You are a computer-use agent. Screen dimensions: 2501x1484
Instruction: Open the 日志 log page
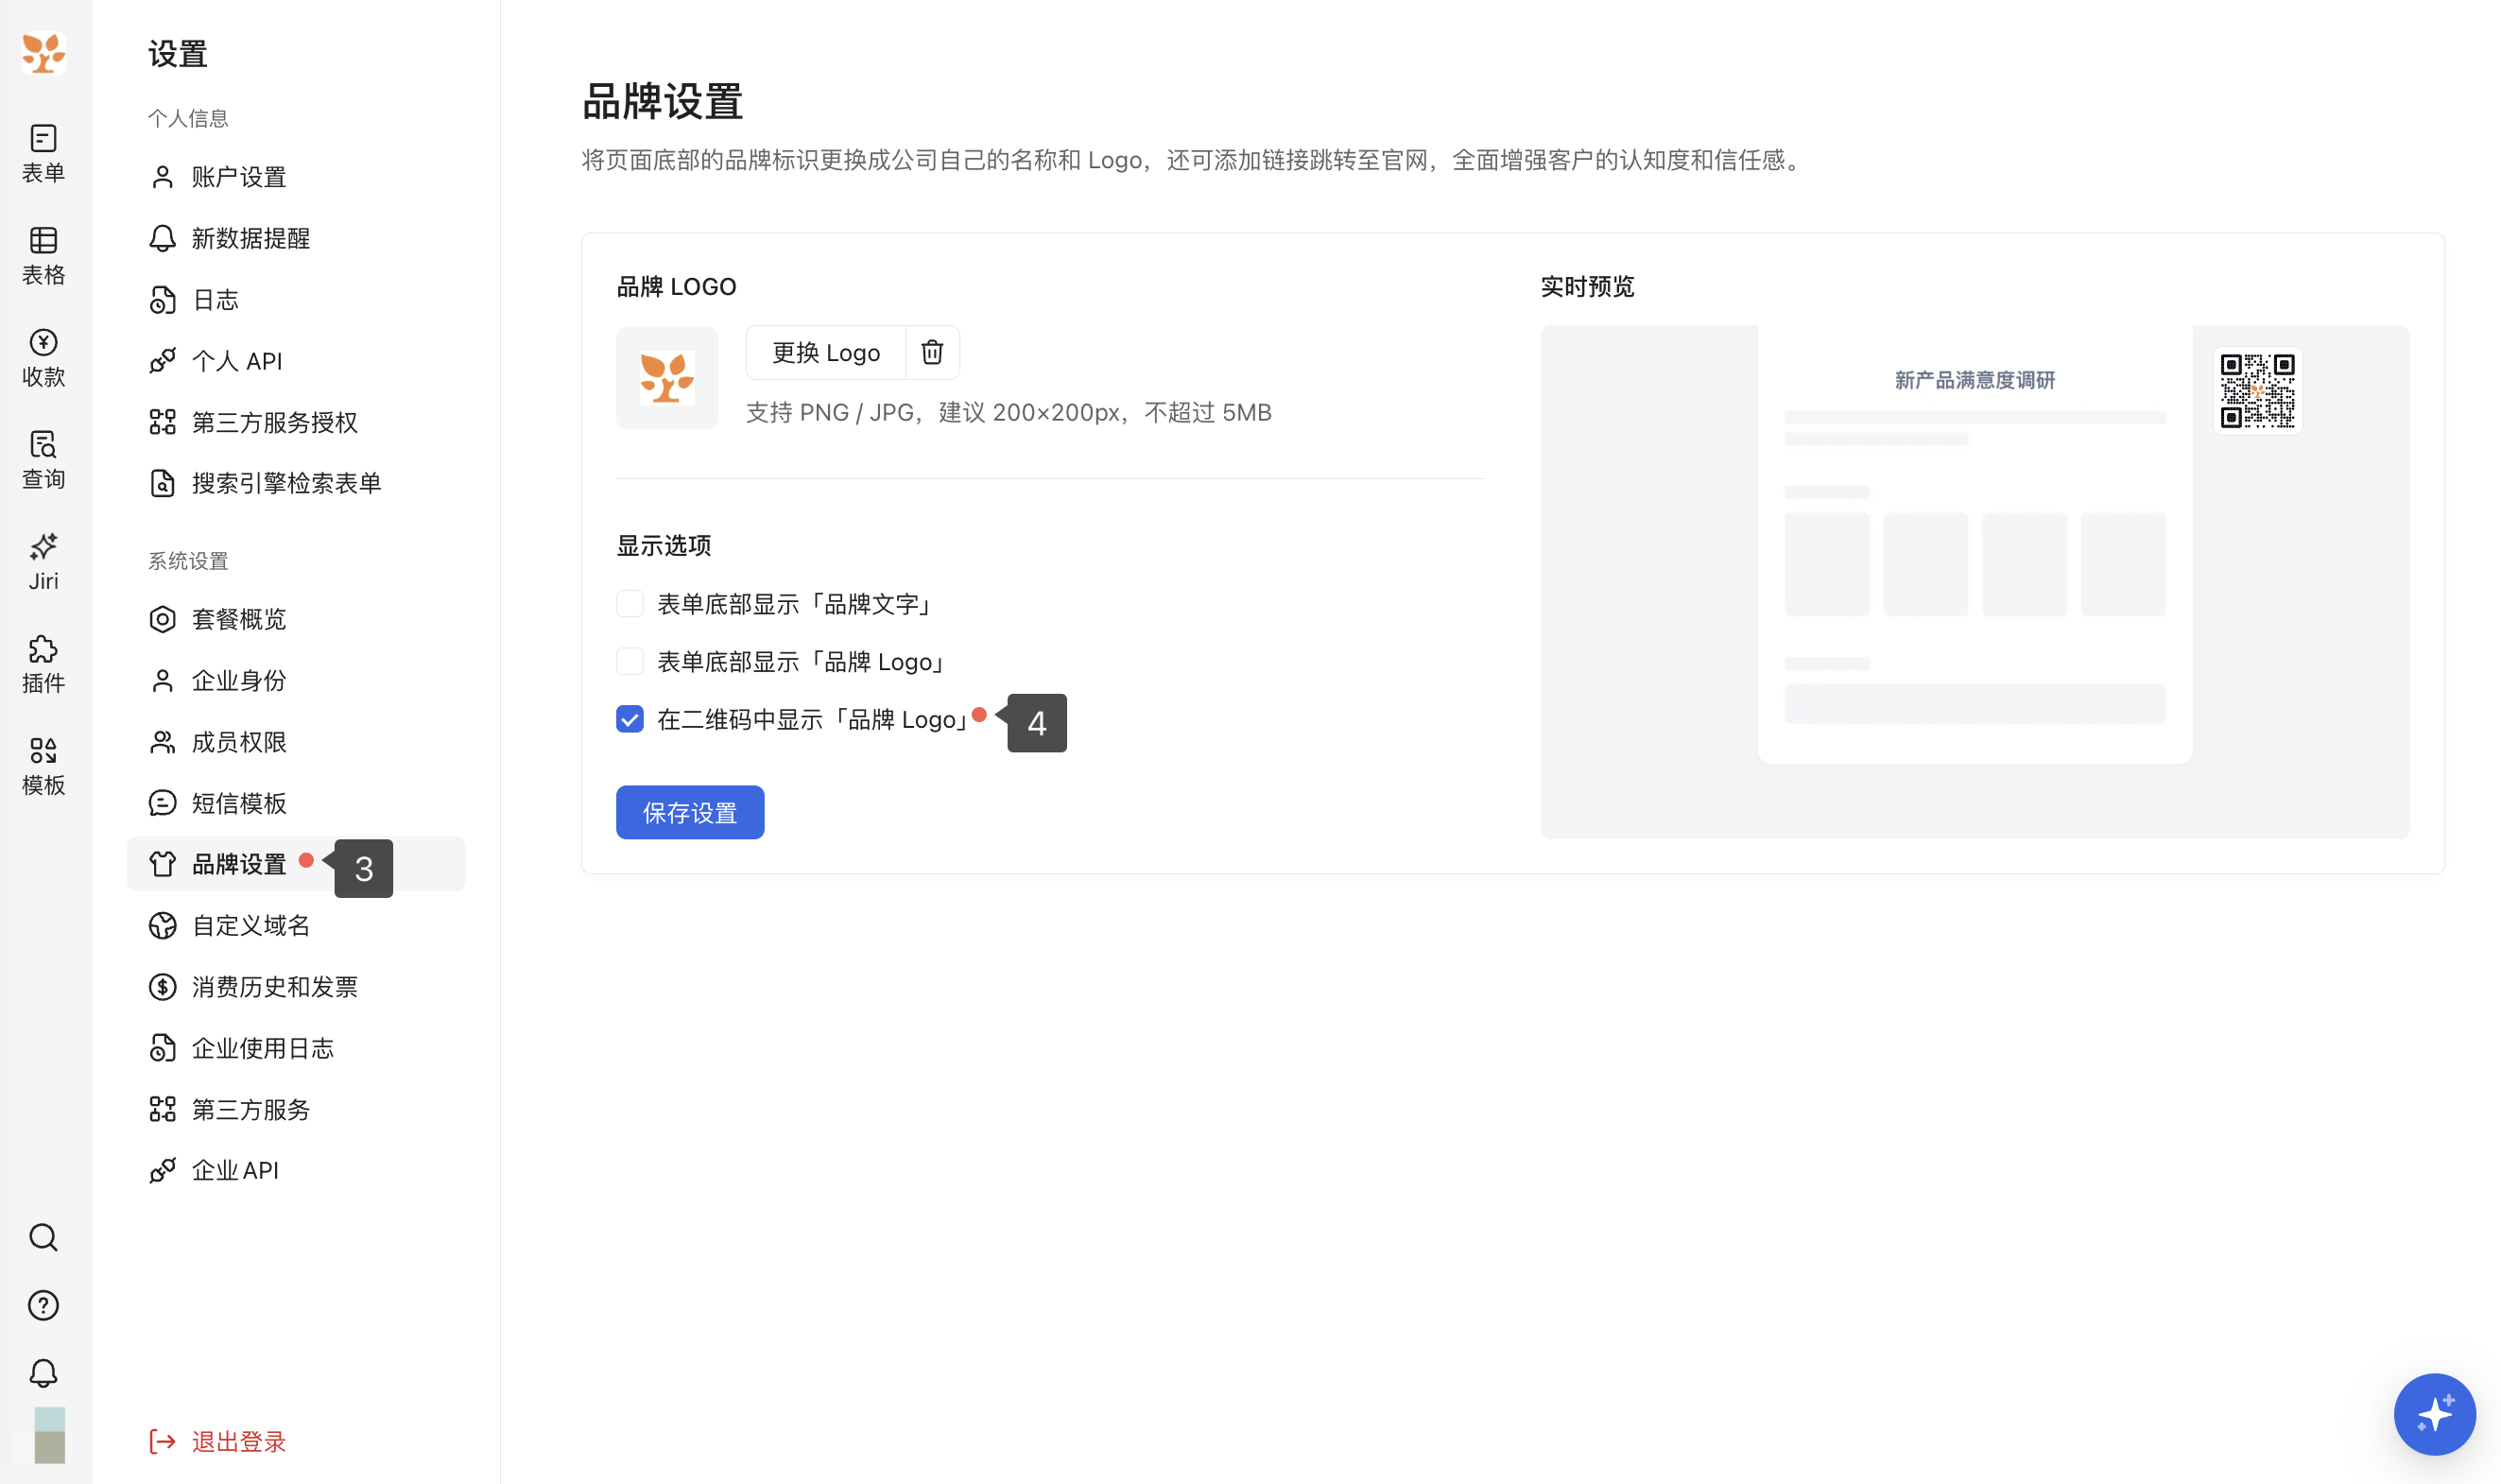(x=296, y=300)
